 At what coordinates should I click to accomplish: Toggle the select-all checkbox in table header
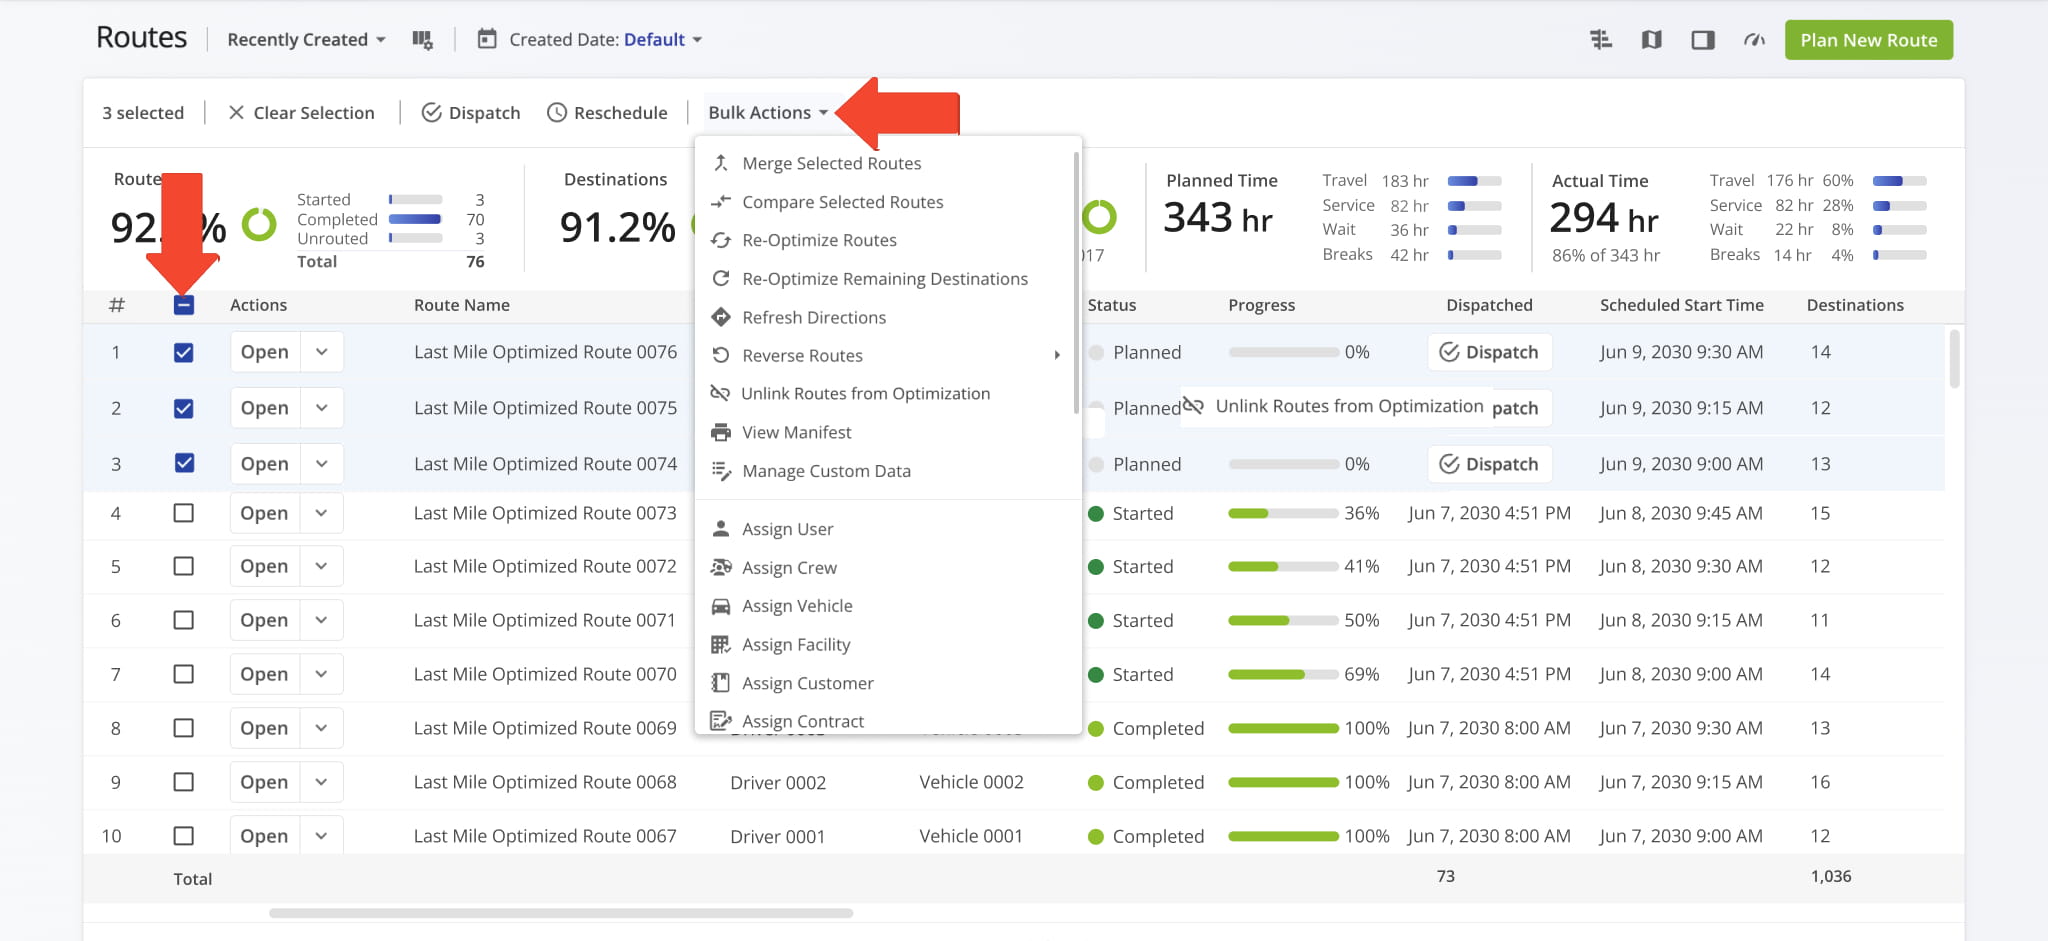tap(184, 305)
